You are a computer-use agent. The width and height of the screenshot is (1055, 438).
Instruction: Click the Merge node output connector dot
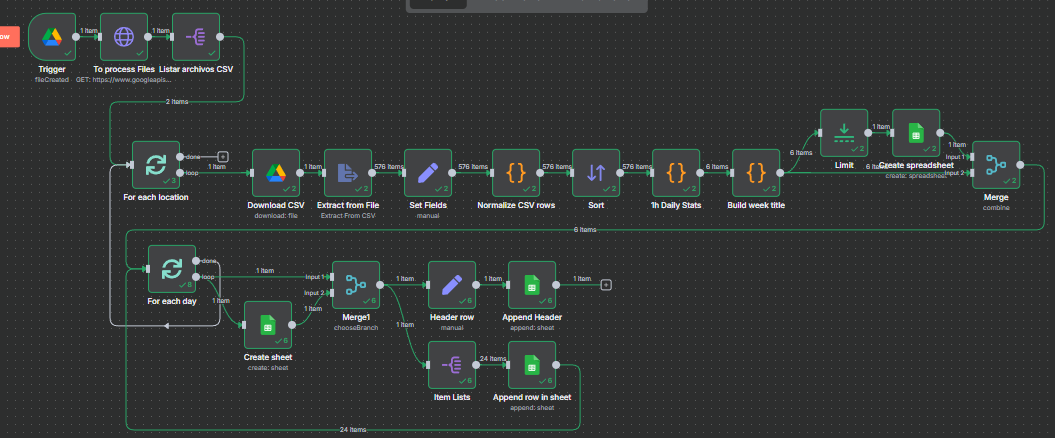click(1020, 165)
